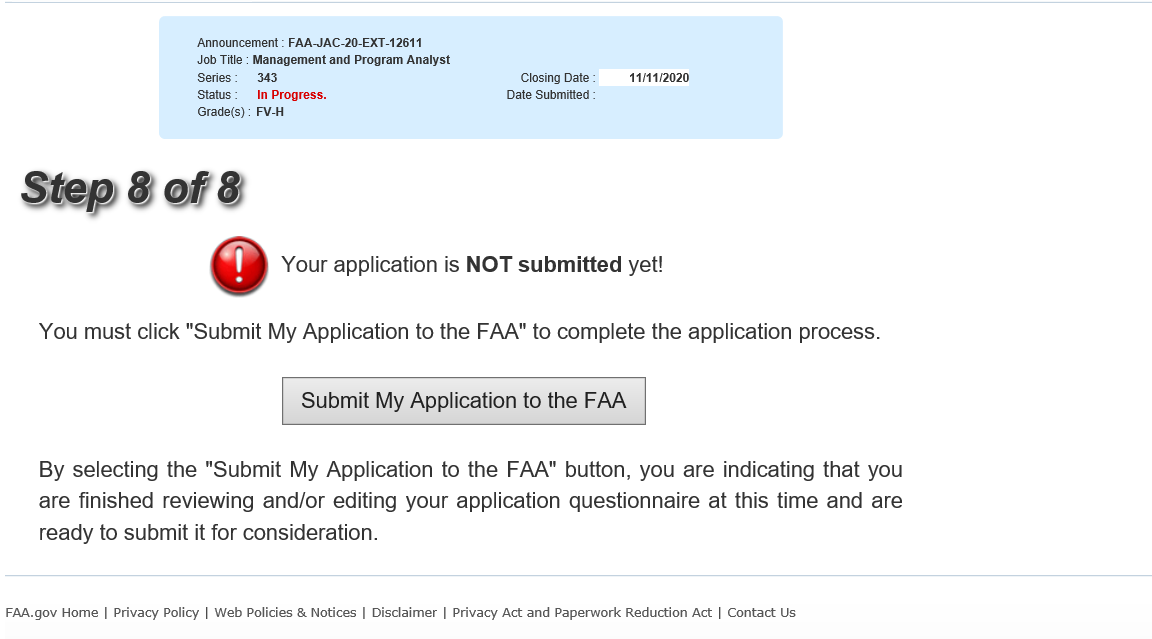
Task: Click the paragraph about finished reviewing the questionnaire
Action: click(470, 501)
